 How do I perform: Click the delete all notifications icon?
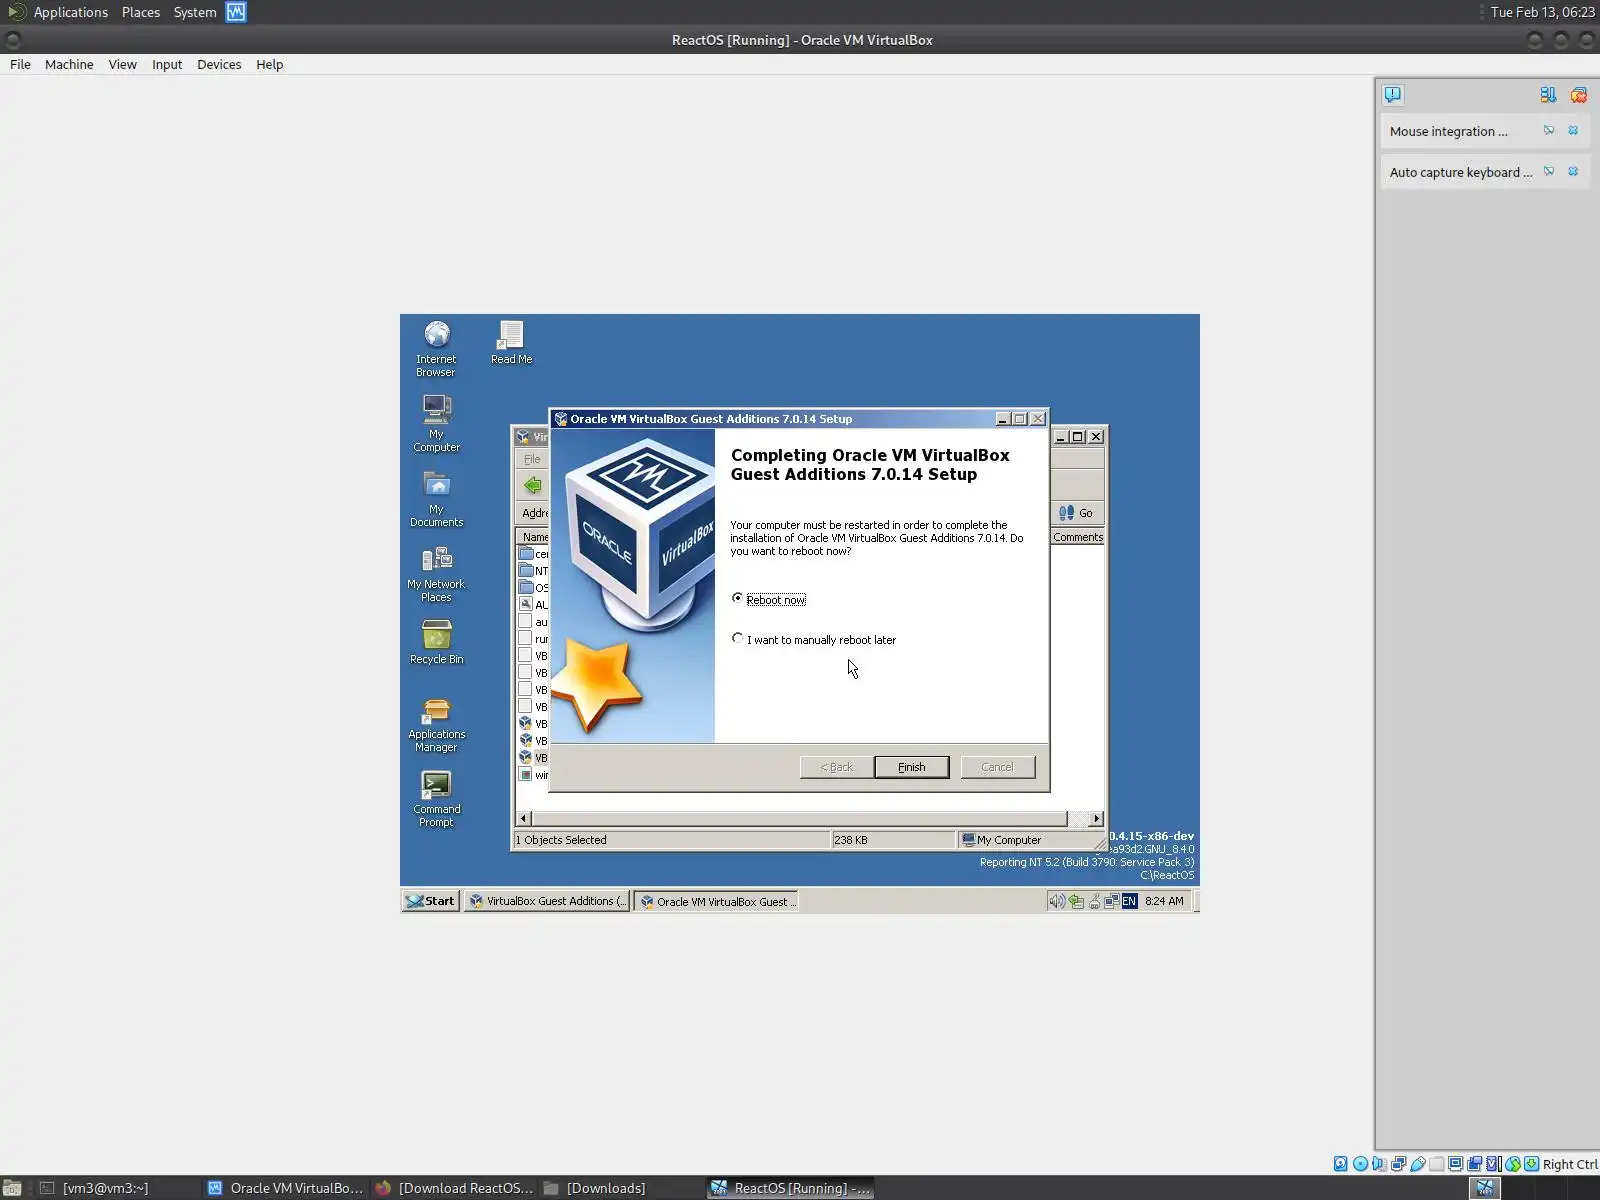pyautogui.click(x=1579, y=95)
